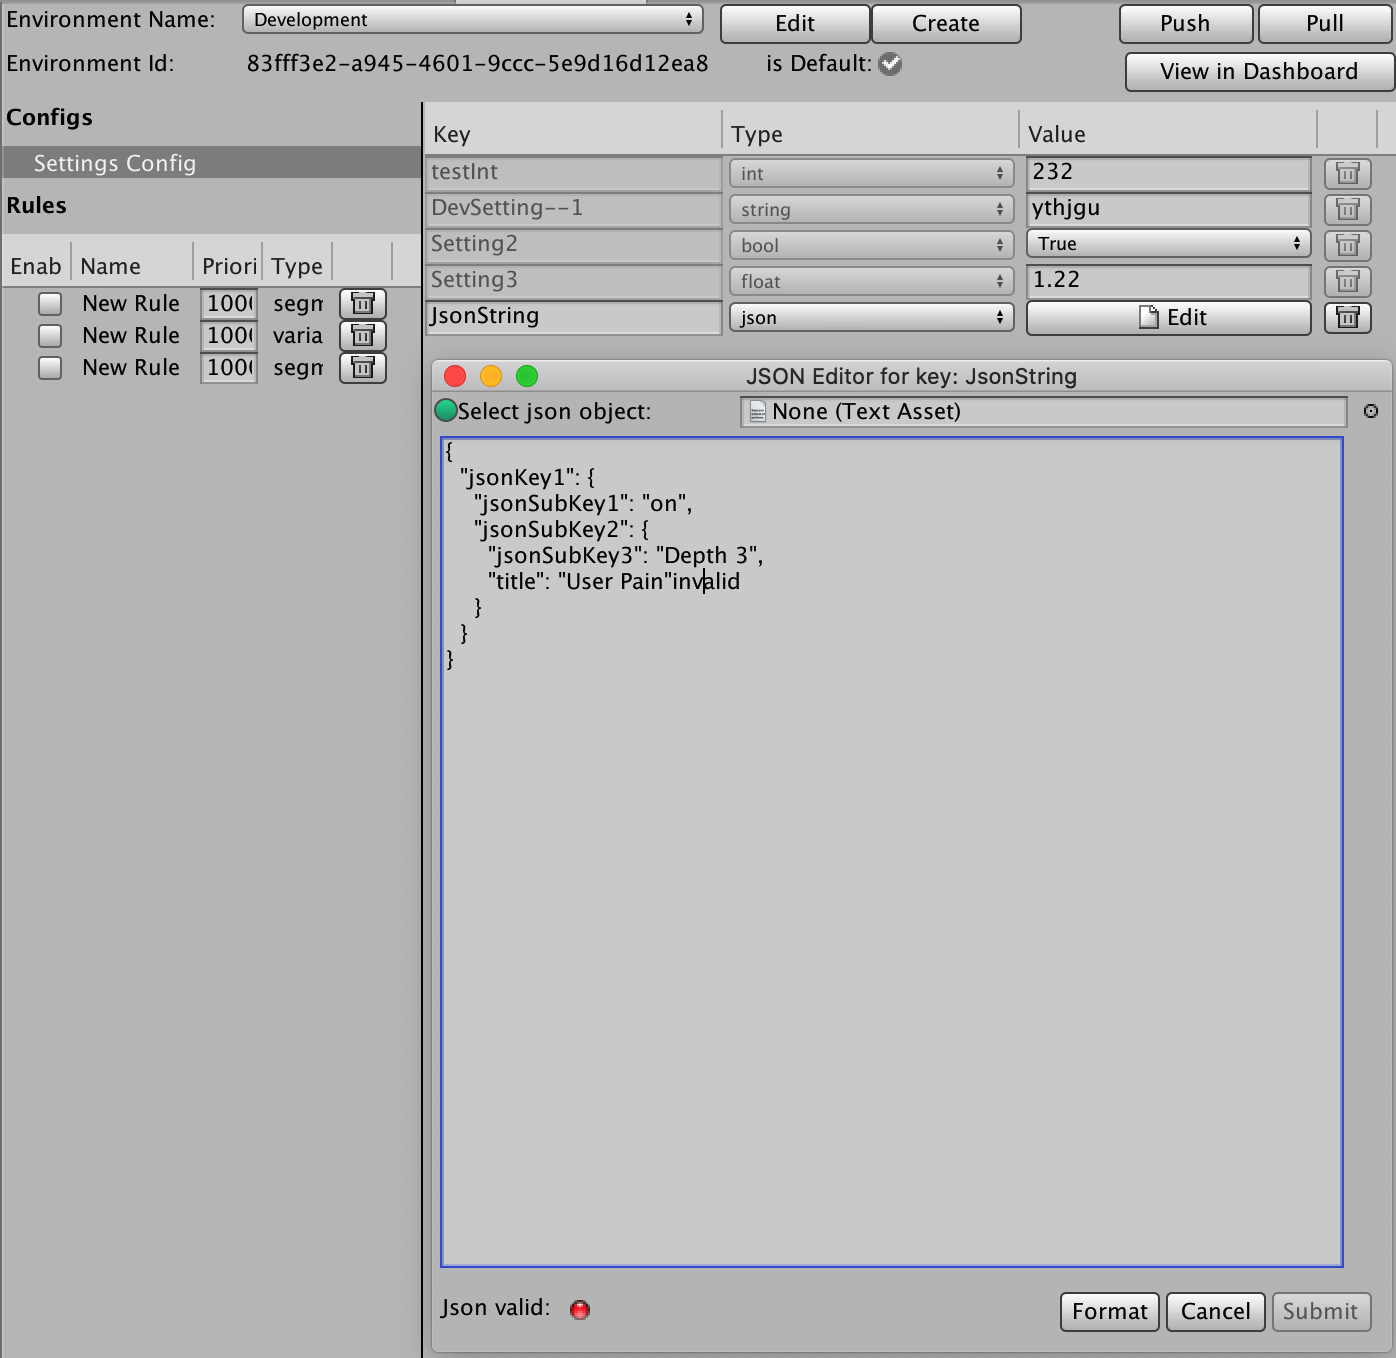
Task: Check the third New Rule enabled box
Action: point(50,368)
